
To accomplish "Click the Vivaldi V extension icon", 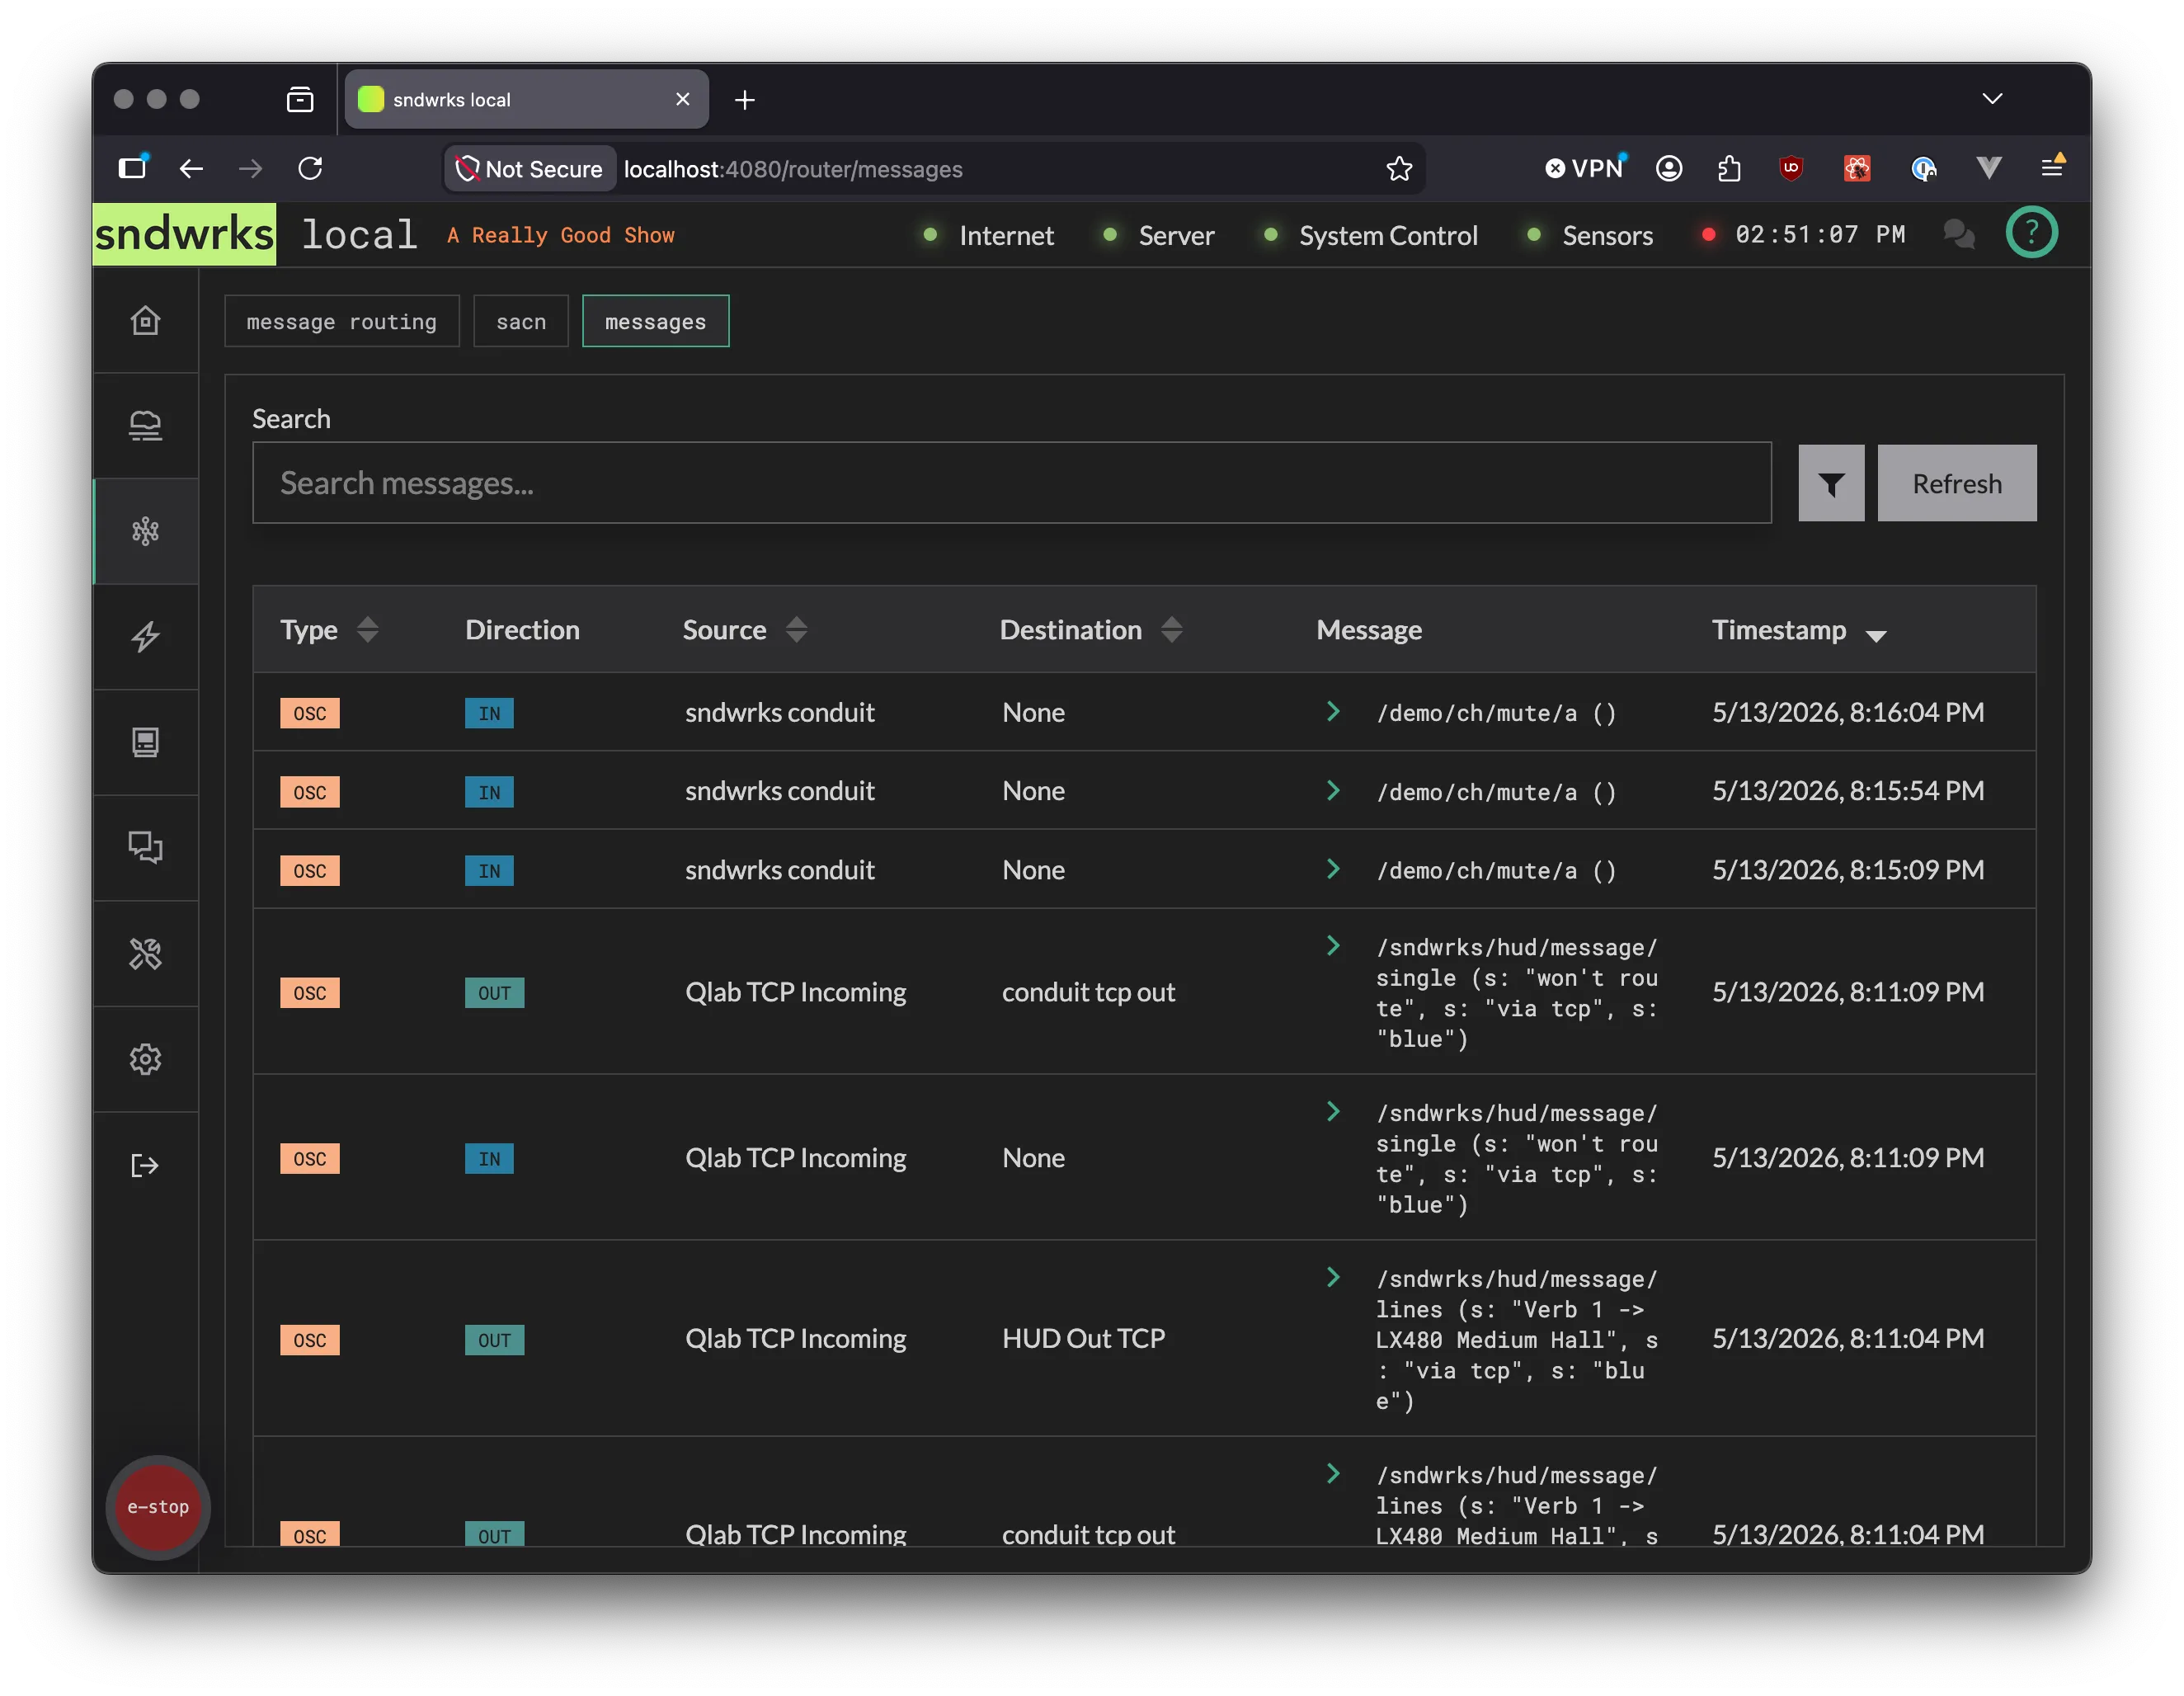I will pyautogui.click(x=1988, y=169).
